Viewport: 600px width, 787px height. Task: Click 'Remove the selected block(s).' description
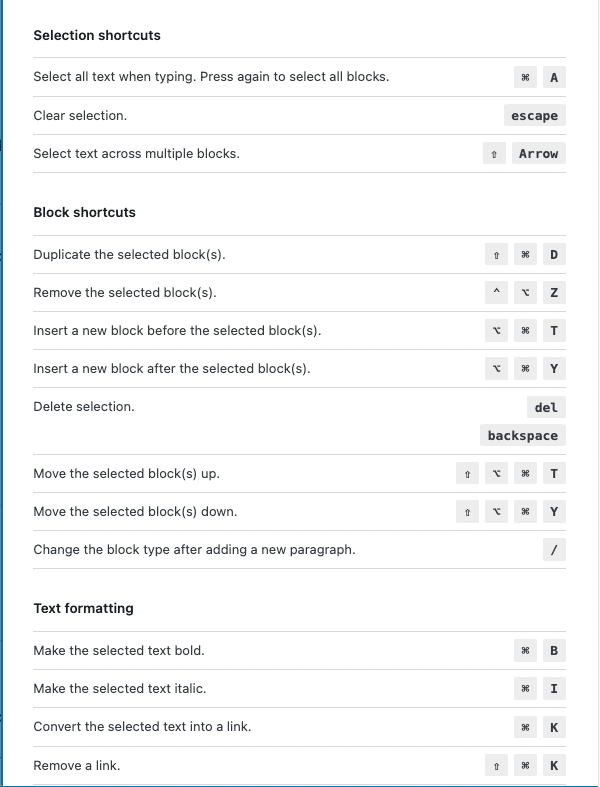pyautogui.click(x=125, y=293)
